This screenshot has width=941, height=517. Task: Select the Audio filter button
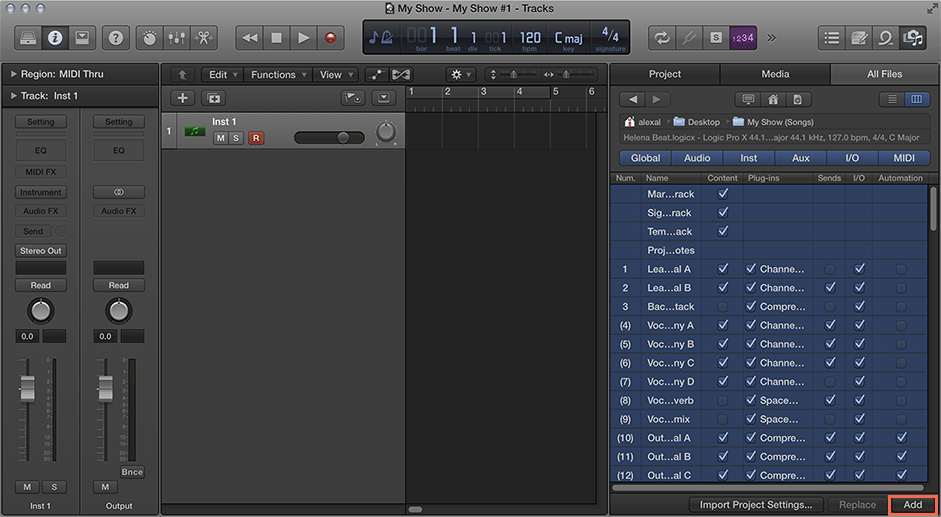(x=697, y=158)
